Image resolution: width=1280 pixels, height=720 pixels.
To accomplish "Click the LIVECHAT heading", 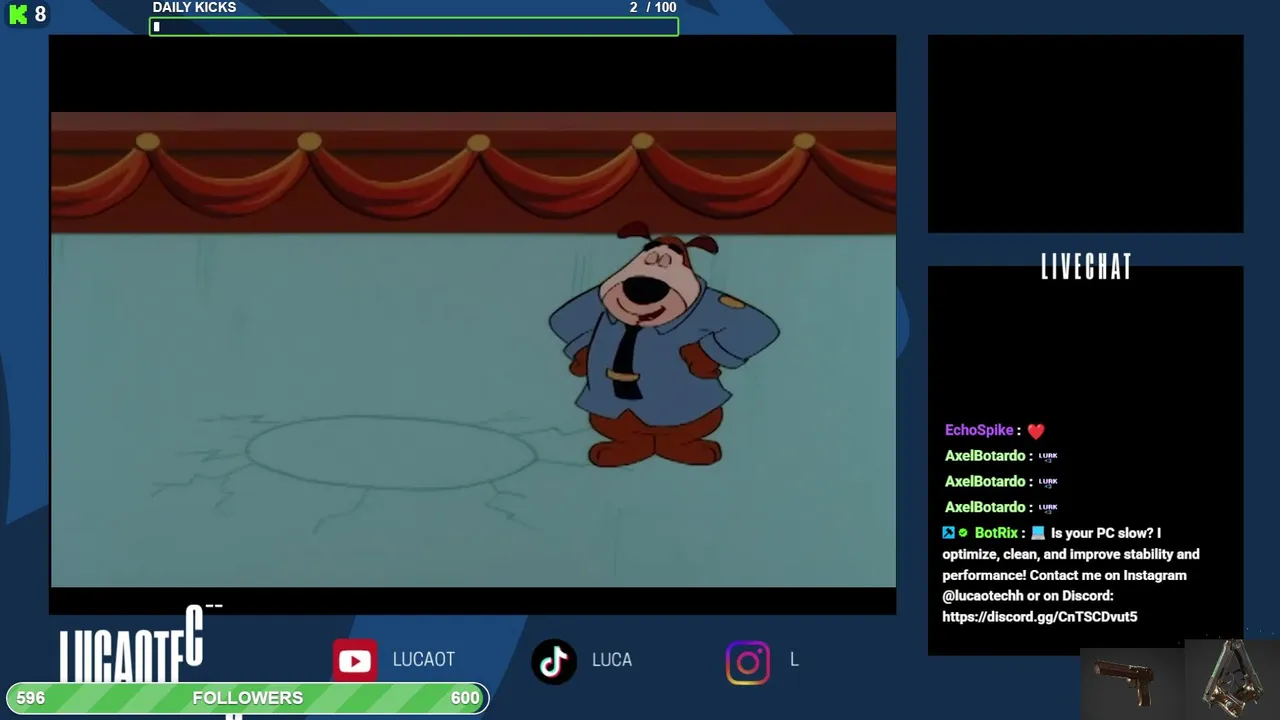I will 1086,266.
